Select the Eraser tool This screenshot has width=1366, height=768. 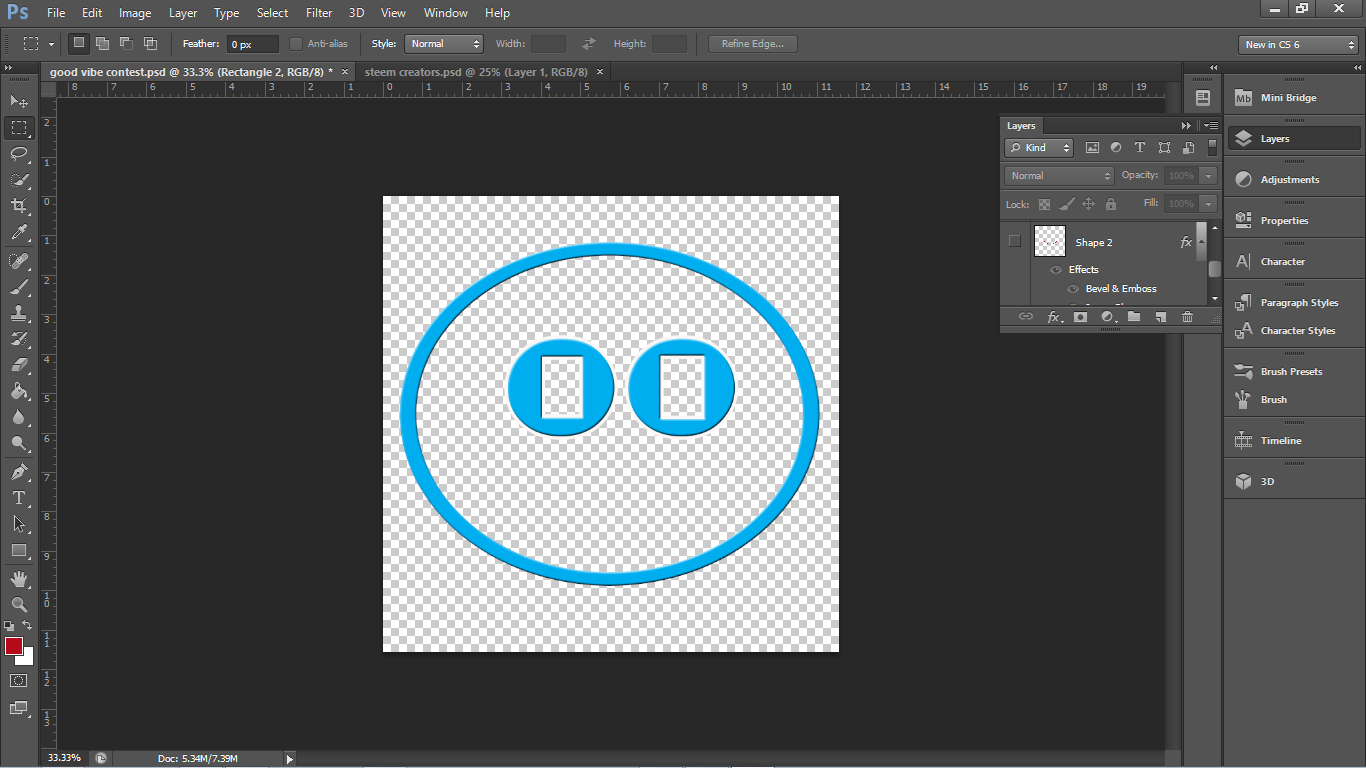pos(19,365)
